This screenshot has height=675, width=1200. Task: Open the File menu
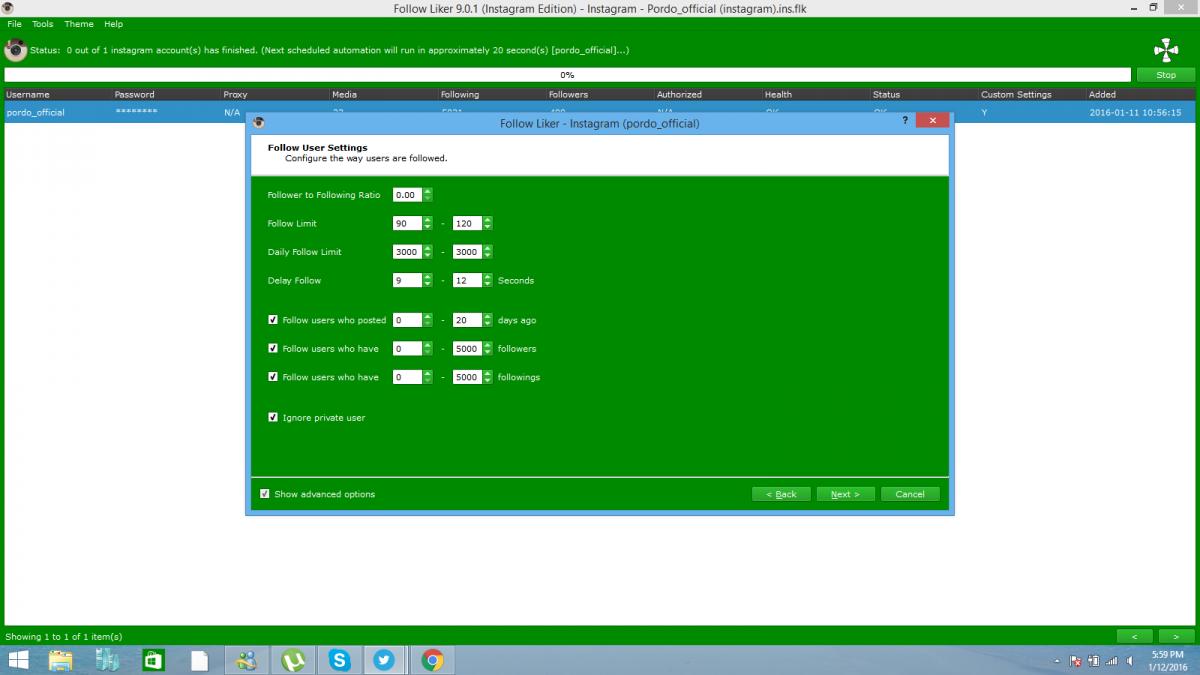pyautogui.click(x=15, y=24)
